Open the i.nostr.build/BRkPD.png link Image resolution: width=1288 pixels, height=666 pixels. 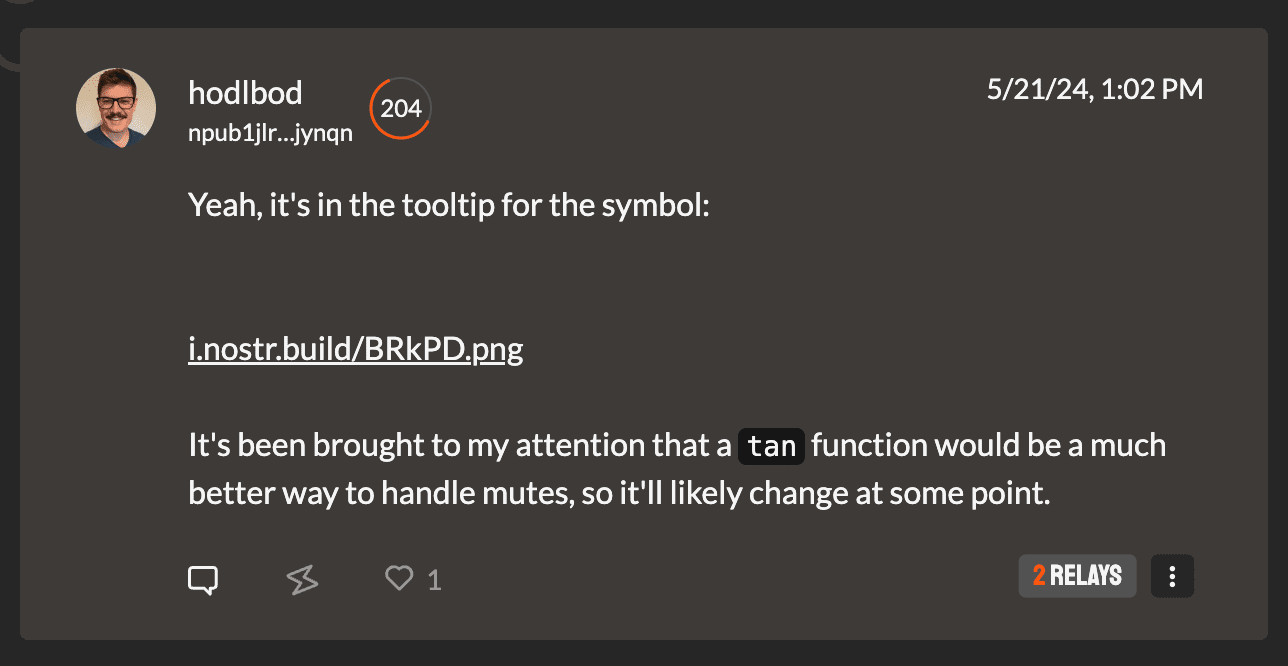click(355, 349)
